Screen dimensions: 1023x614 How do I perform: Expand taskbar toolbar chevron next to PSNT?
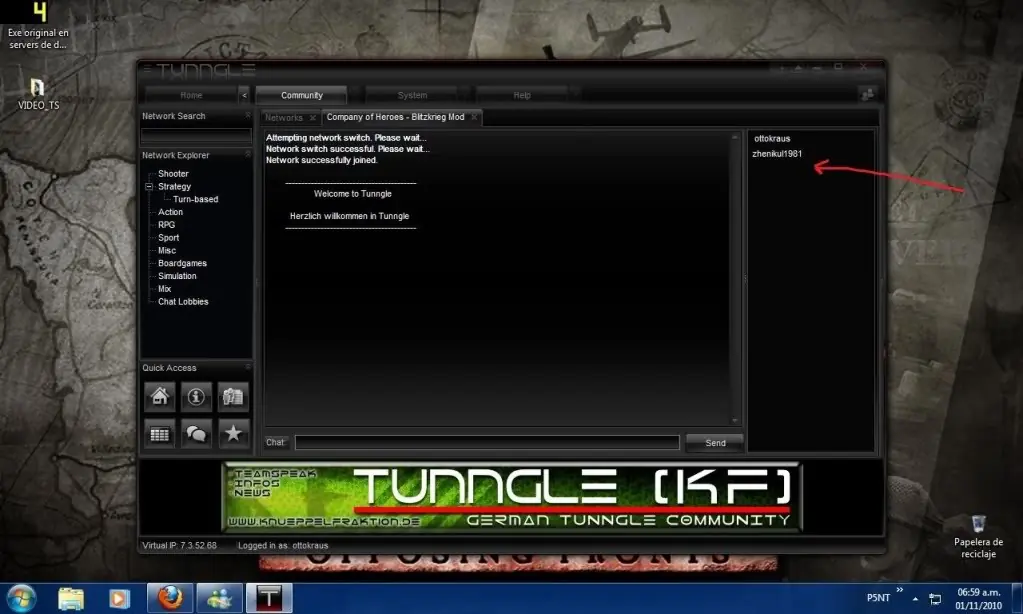[x=900, y=590]
